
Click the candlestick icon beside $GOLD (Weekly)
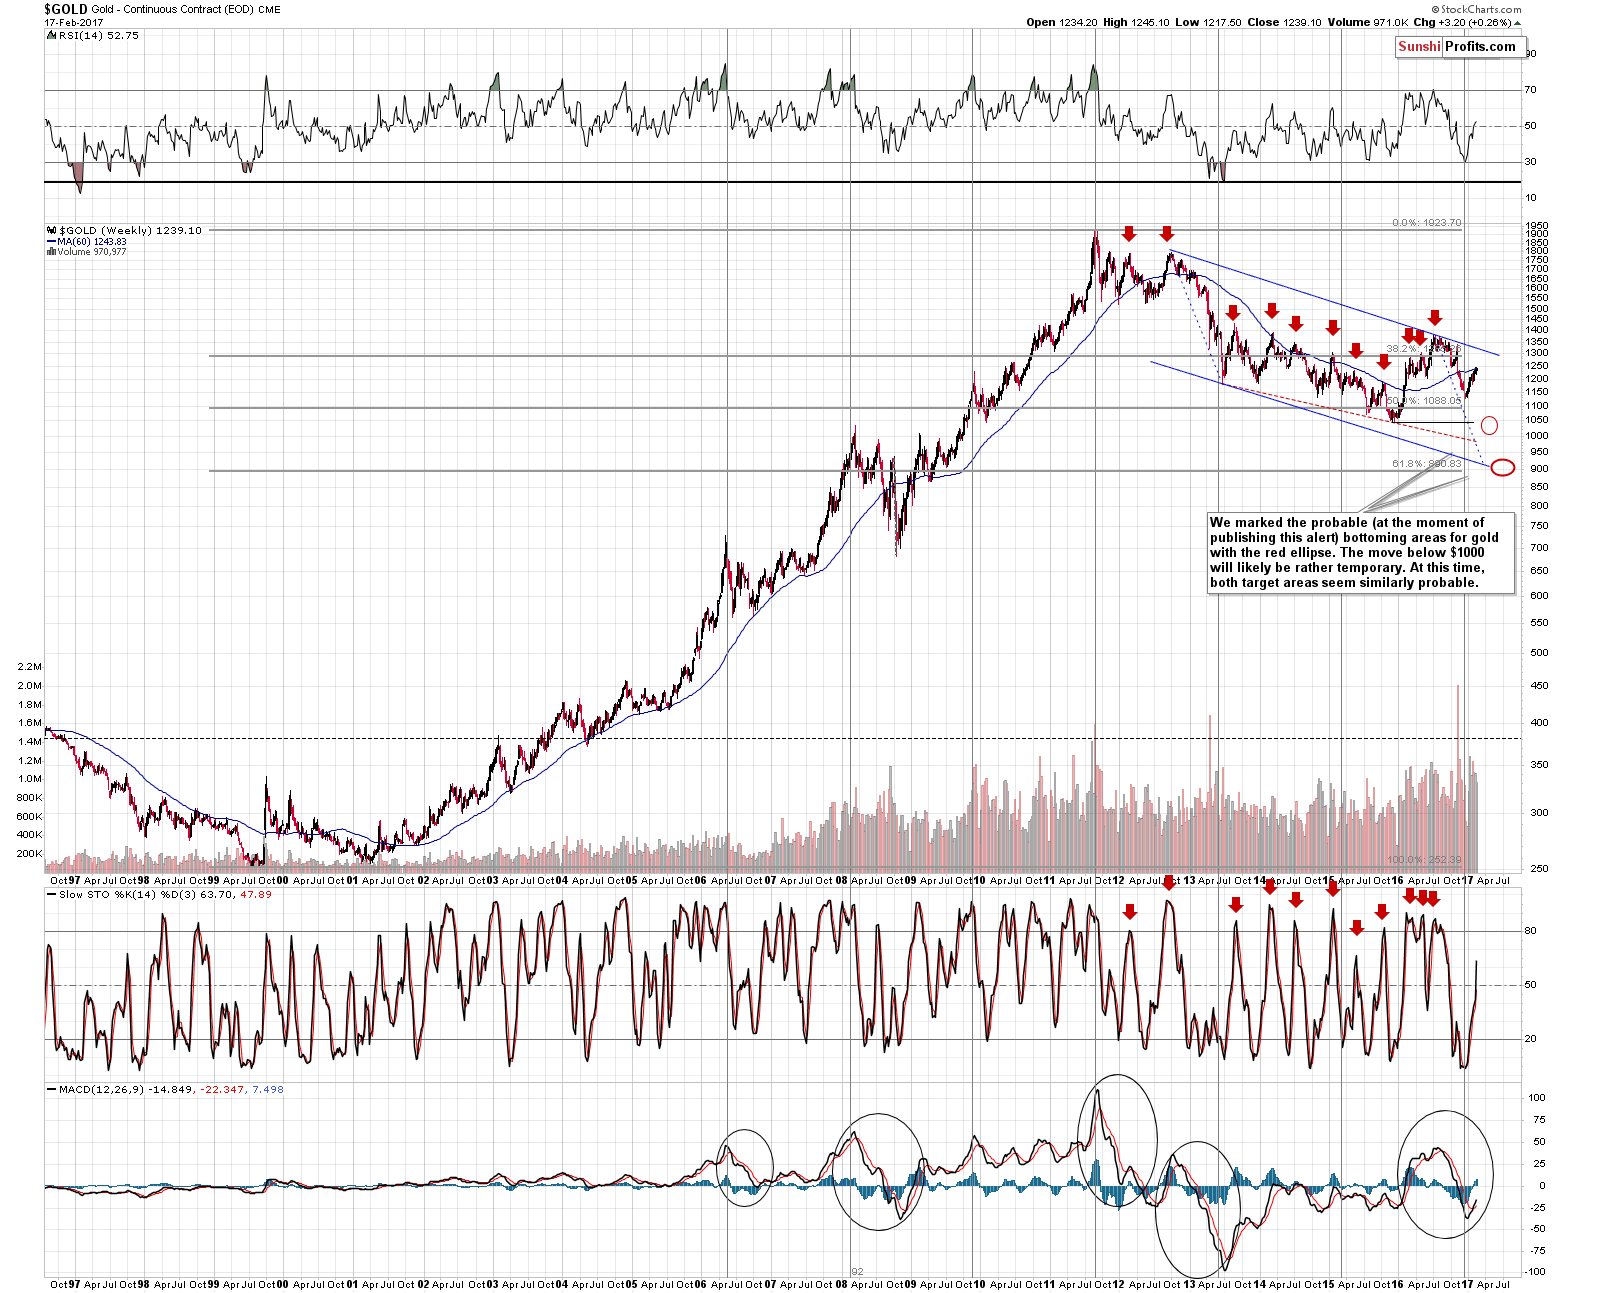(x=52, y=230)
